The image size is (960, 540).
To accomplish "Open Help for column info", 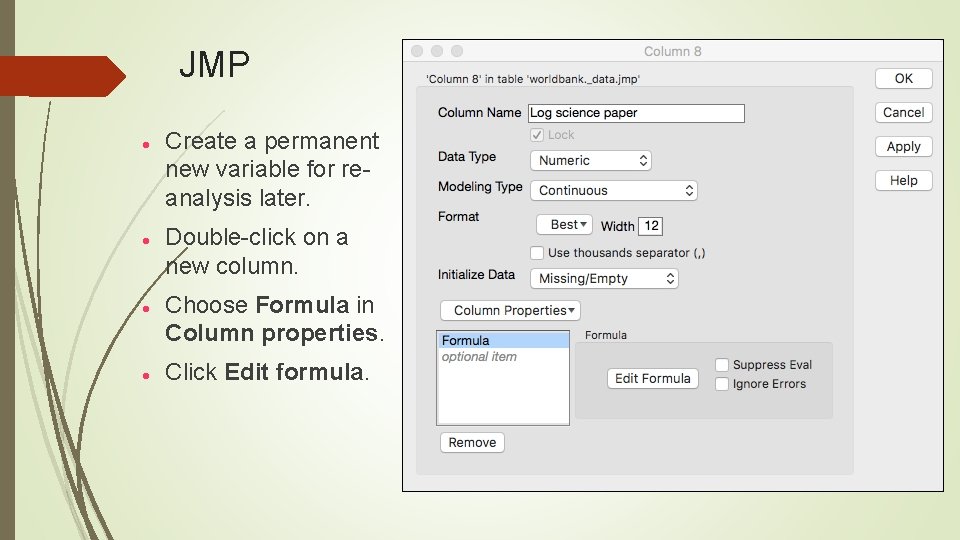I will tap(903, 181).
